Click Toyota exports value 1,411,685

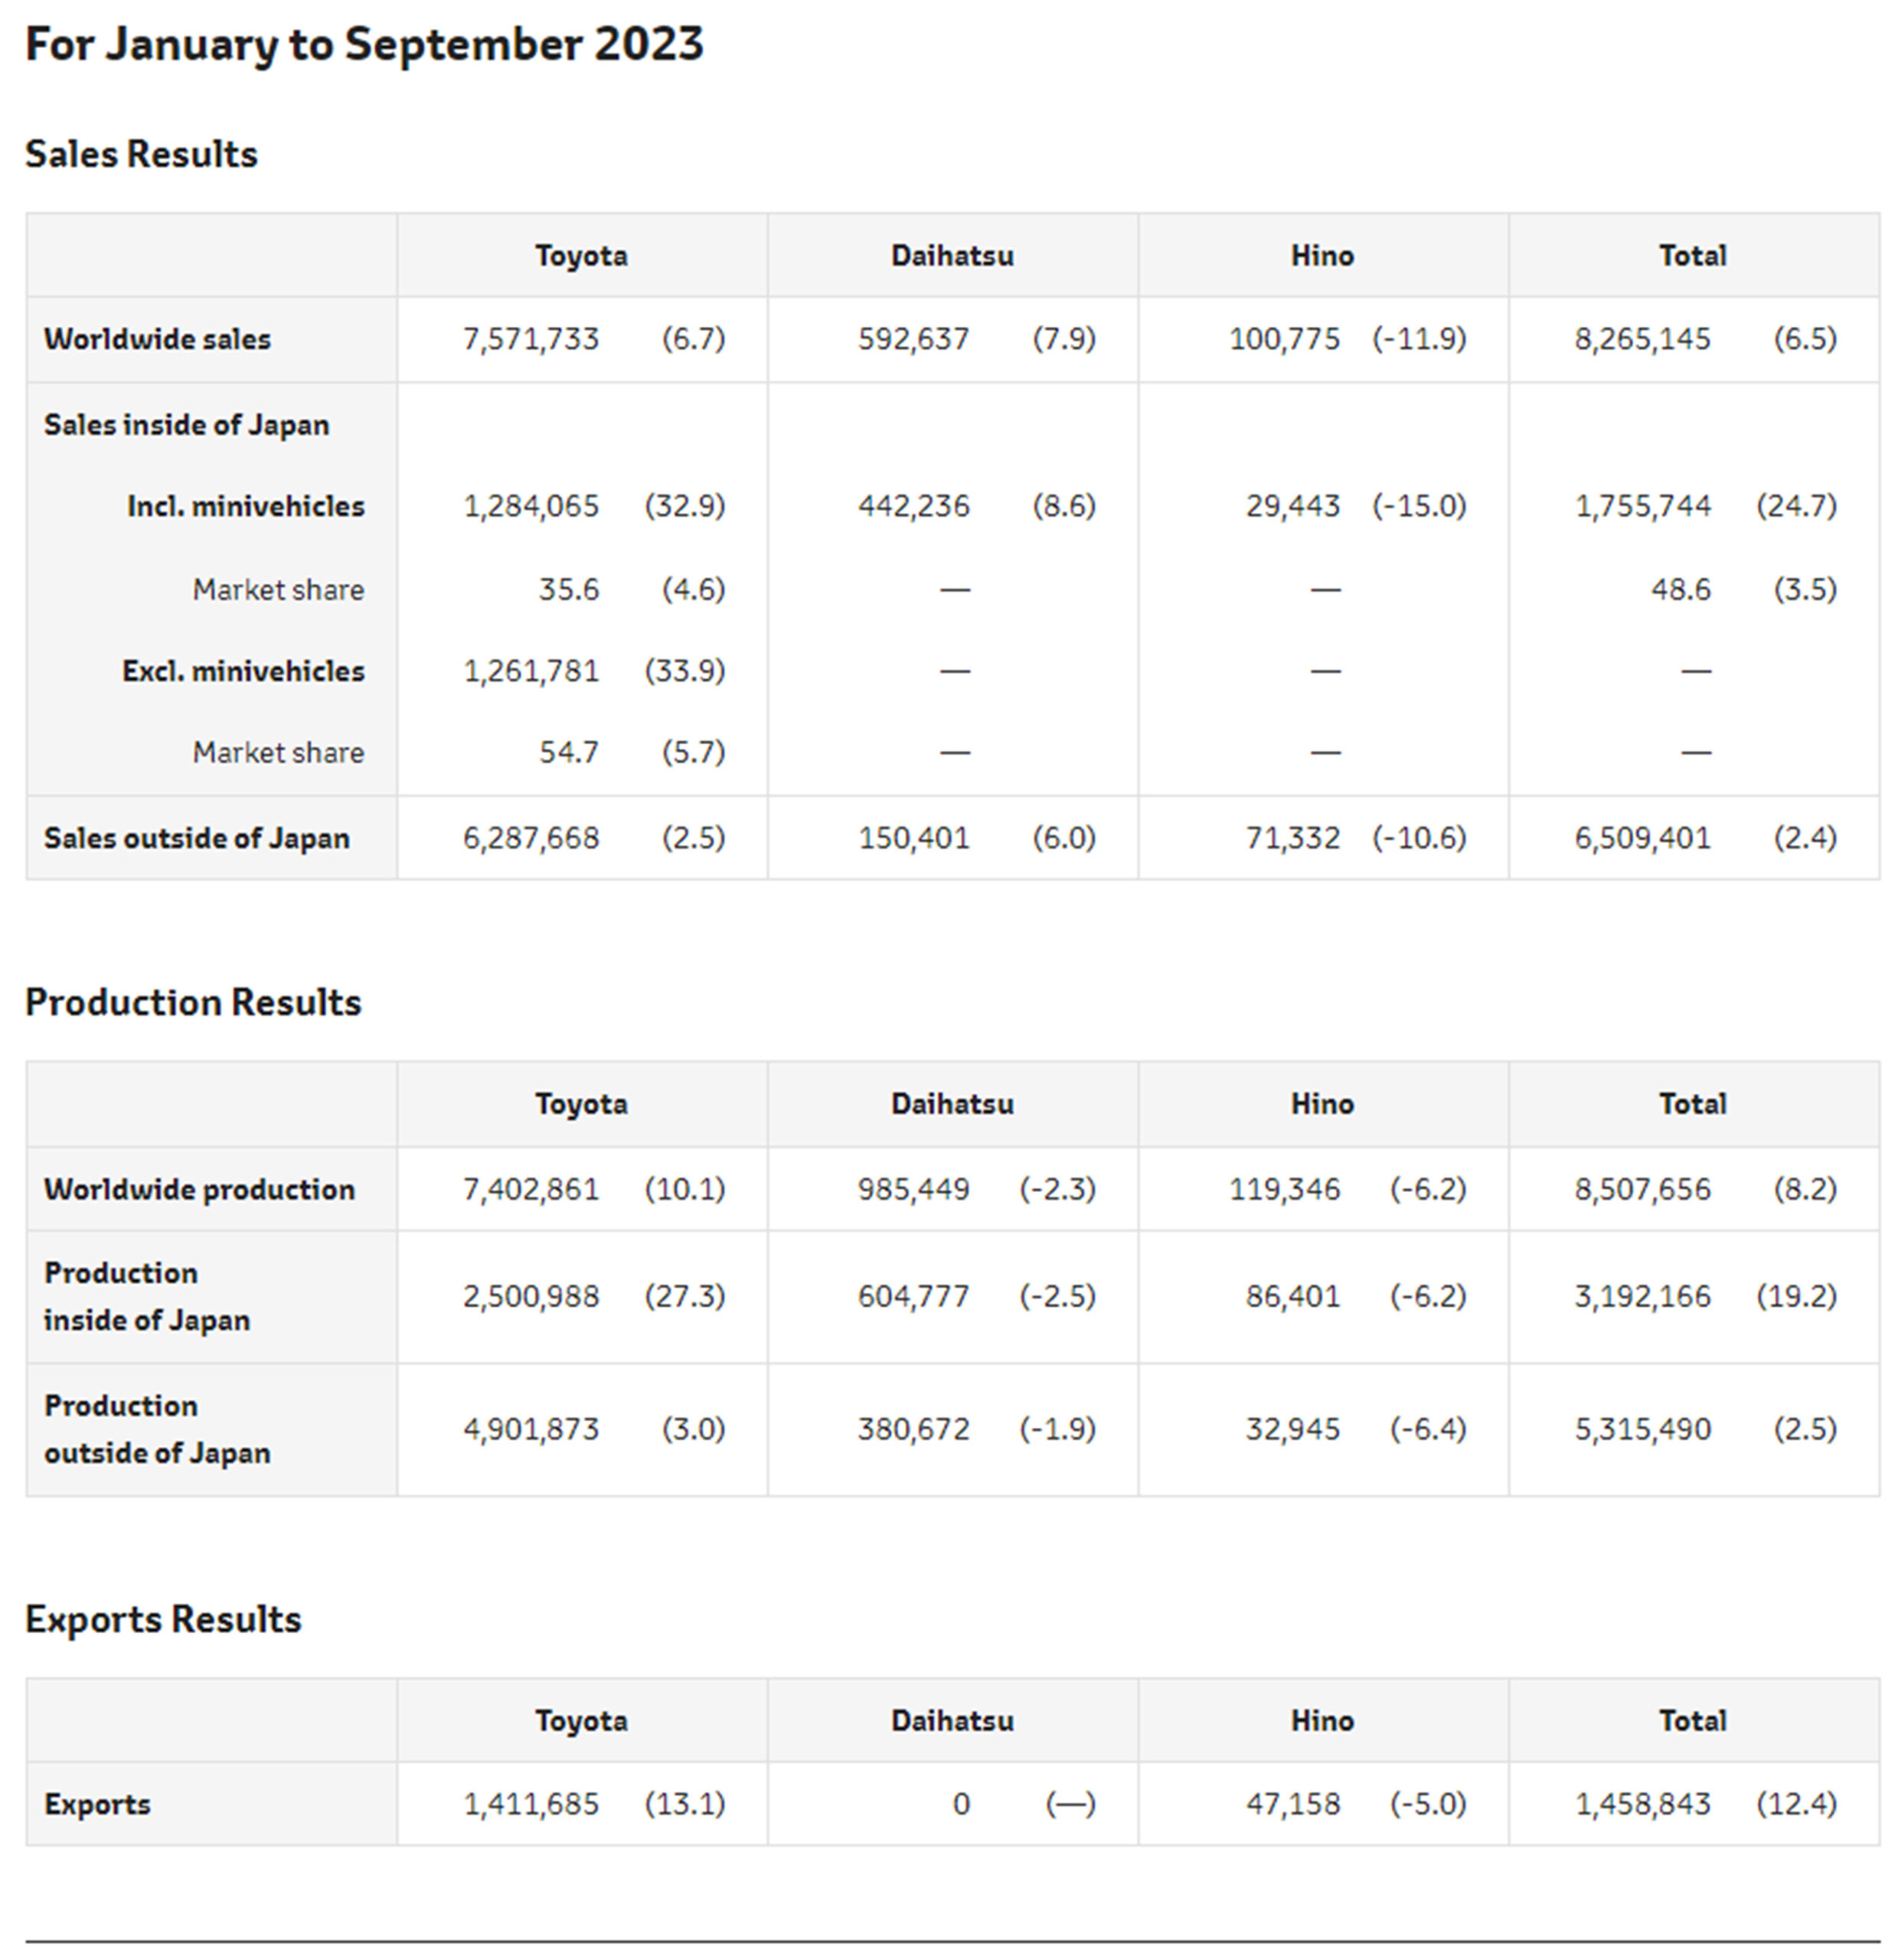[x=531, y=1804]
